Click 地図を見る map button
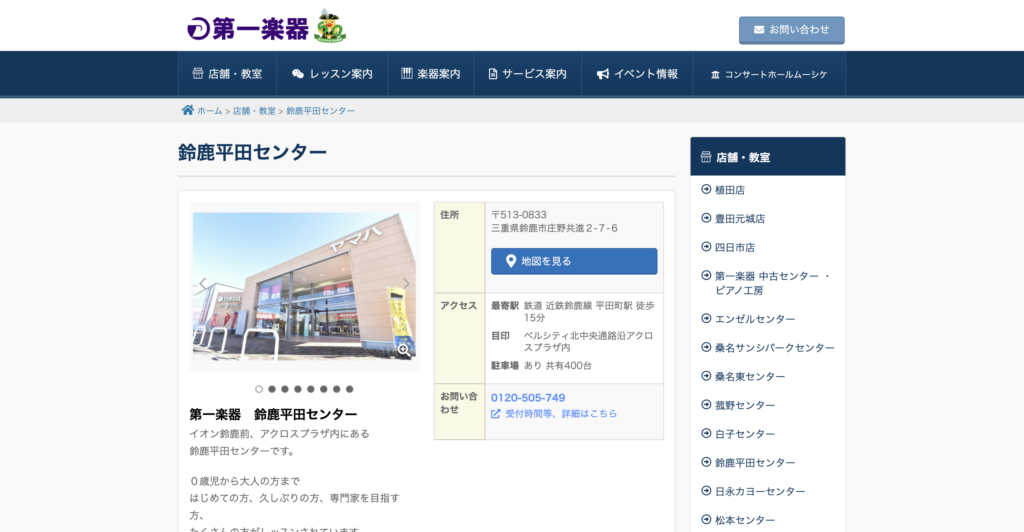 point(574,261)
